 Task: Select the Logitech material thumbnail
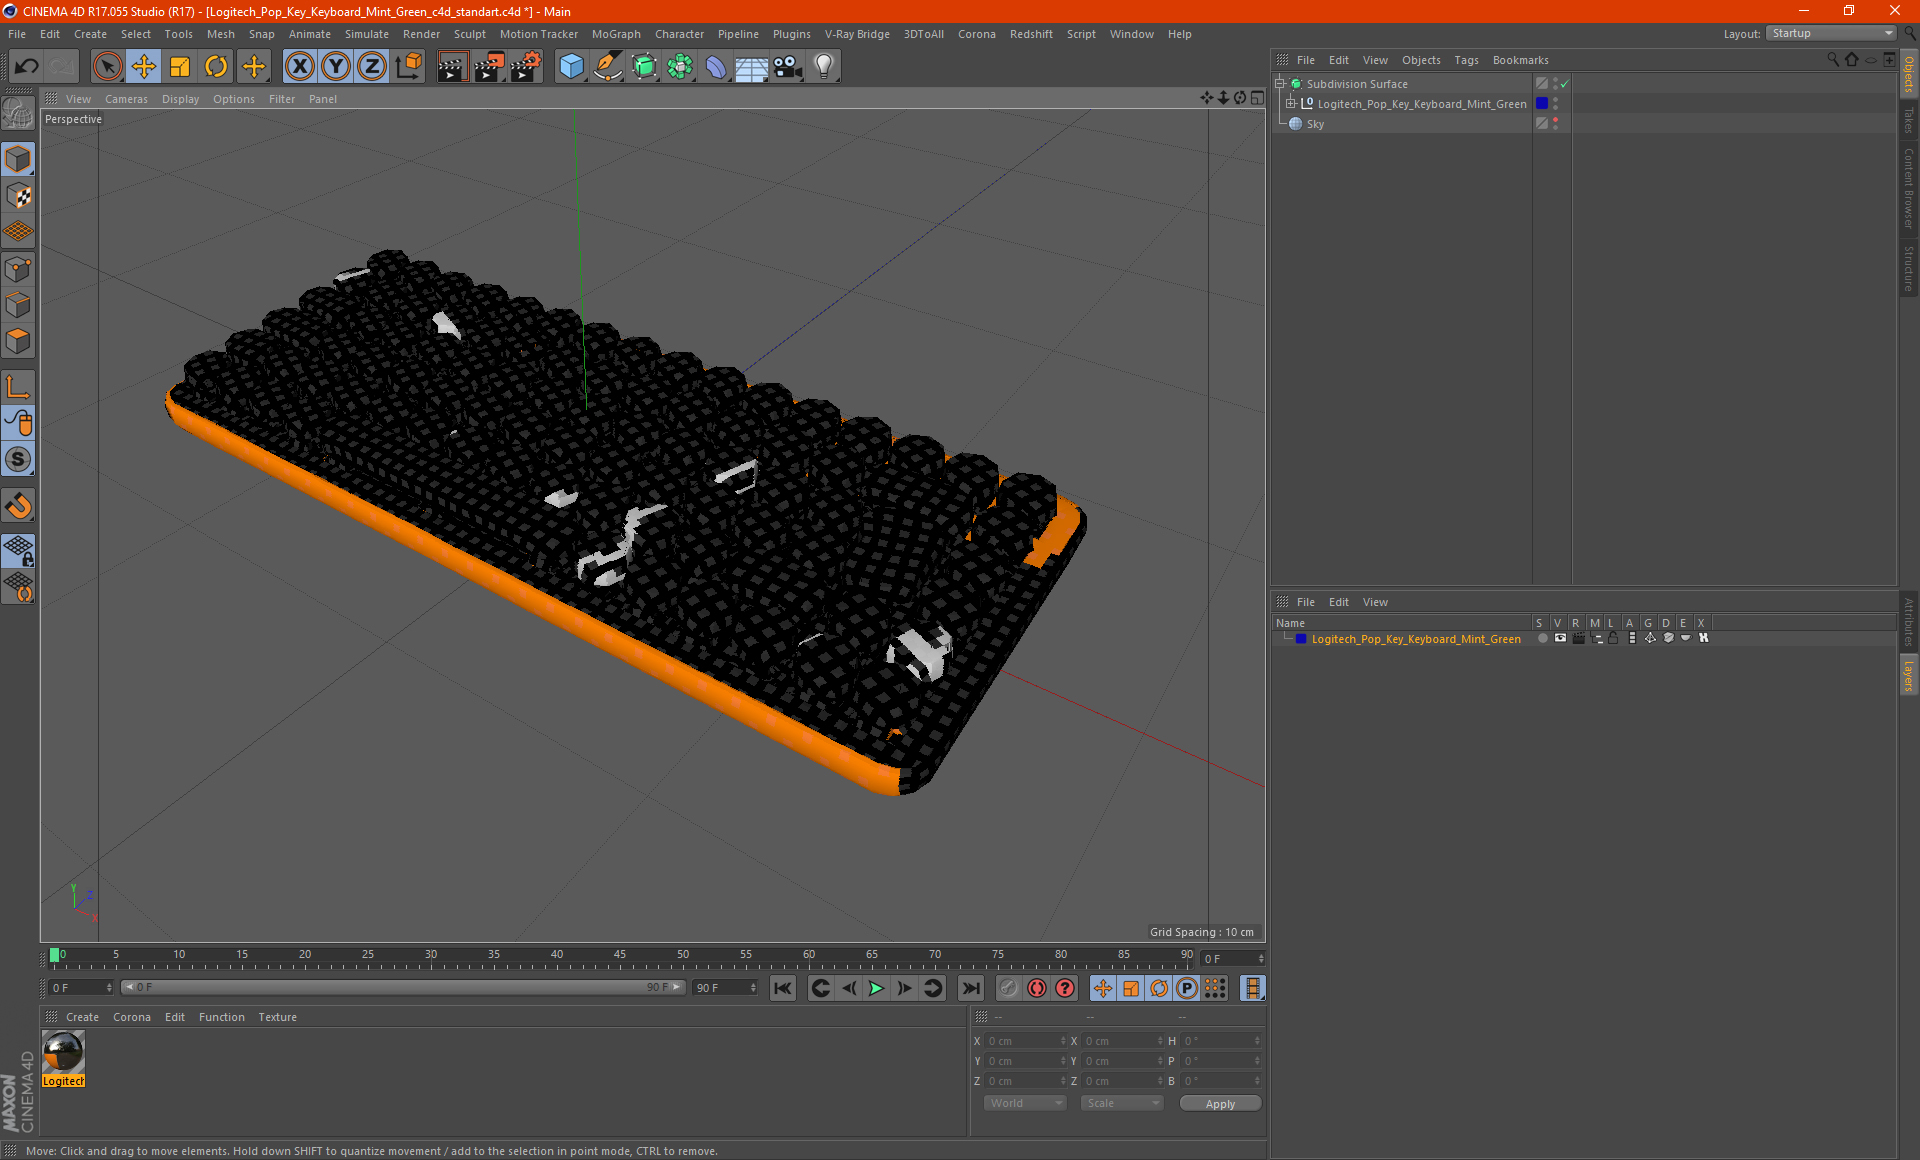tap(63, 1052)
